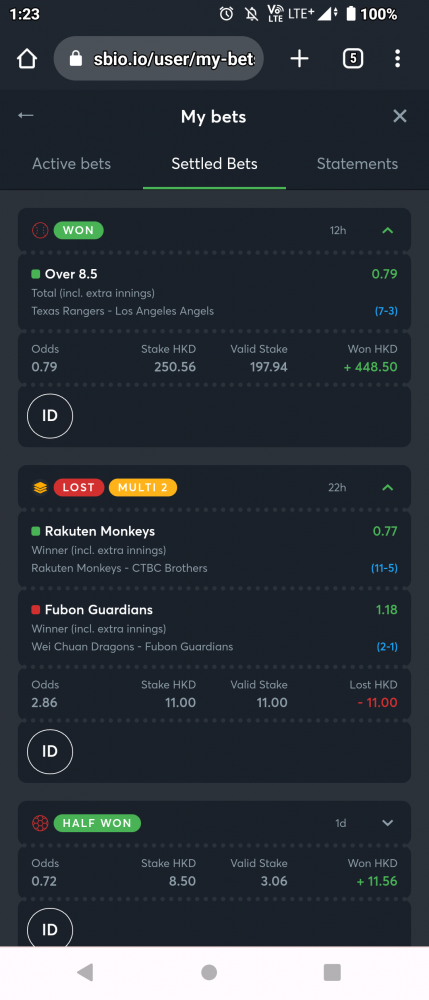The width and height of the screenshot is (429, 1000).
Task: Open the Statements tab
Action: click(x=358, y=164)
